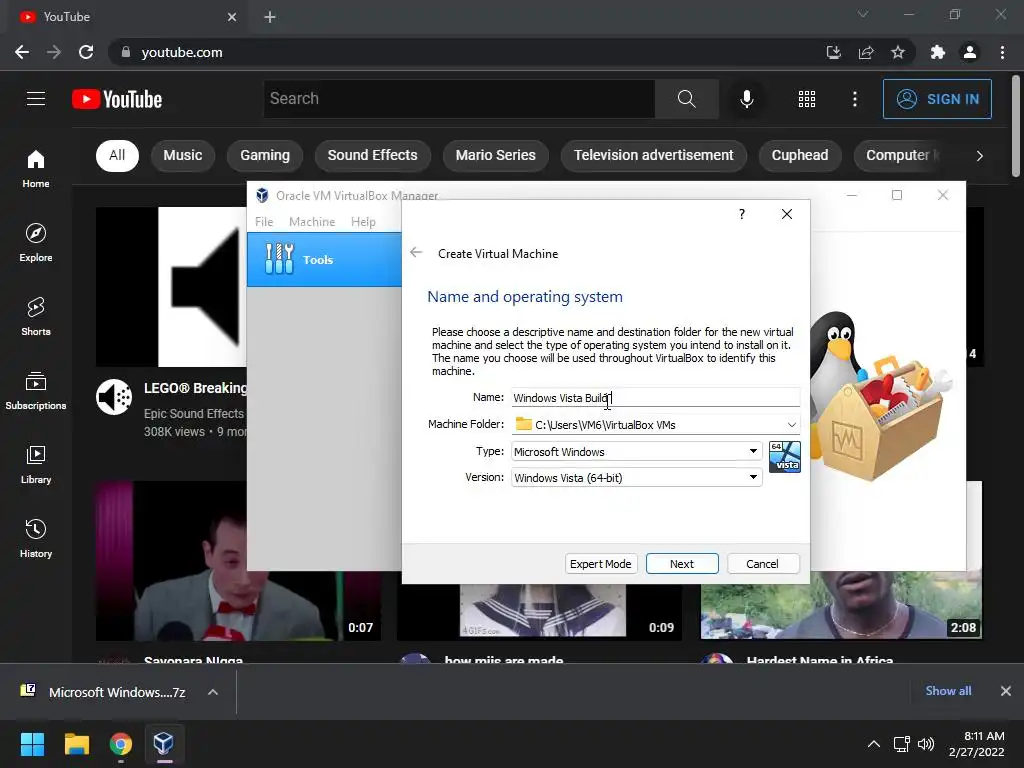Click the clock and date in taskbar
The image size is (1024, 768).
pyautogui.click(x=976, y=744)
